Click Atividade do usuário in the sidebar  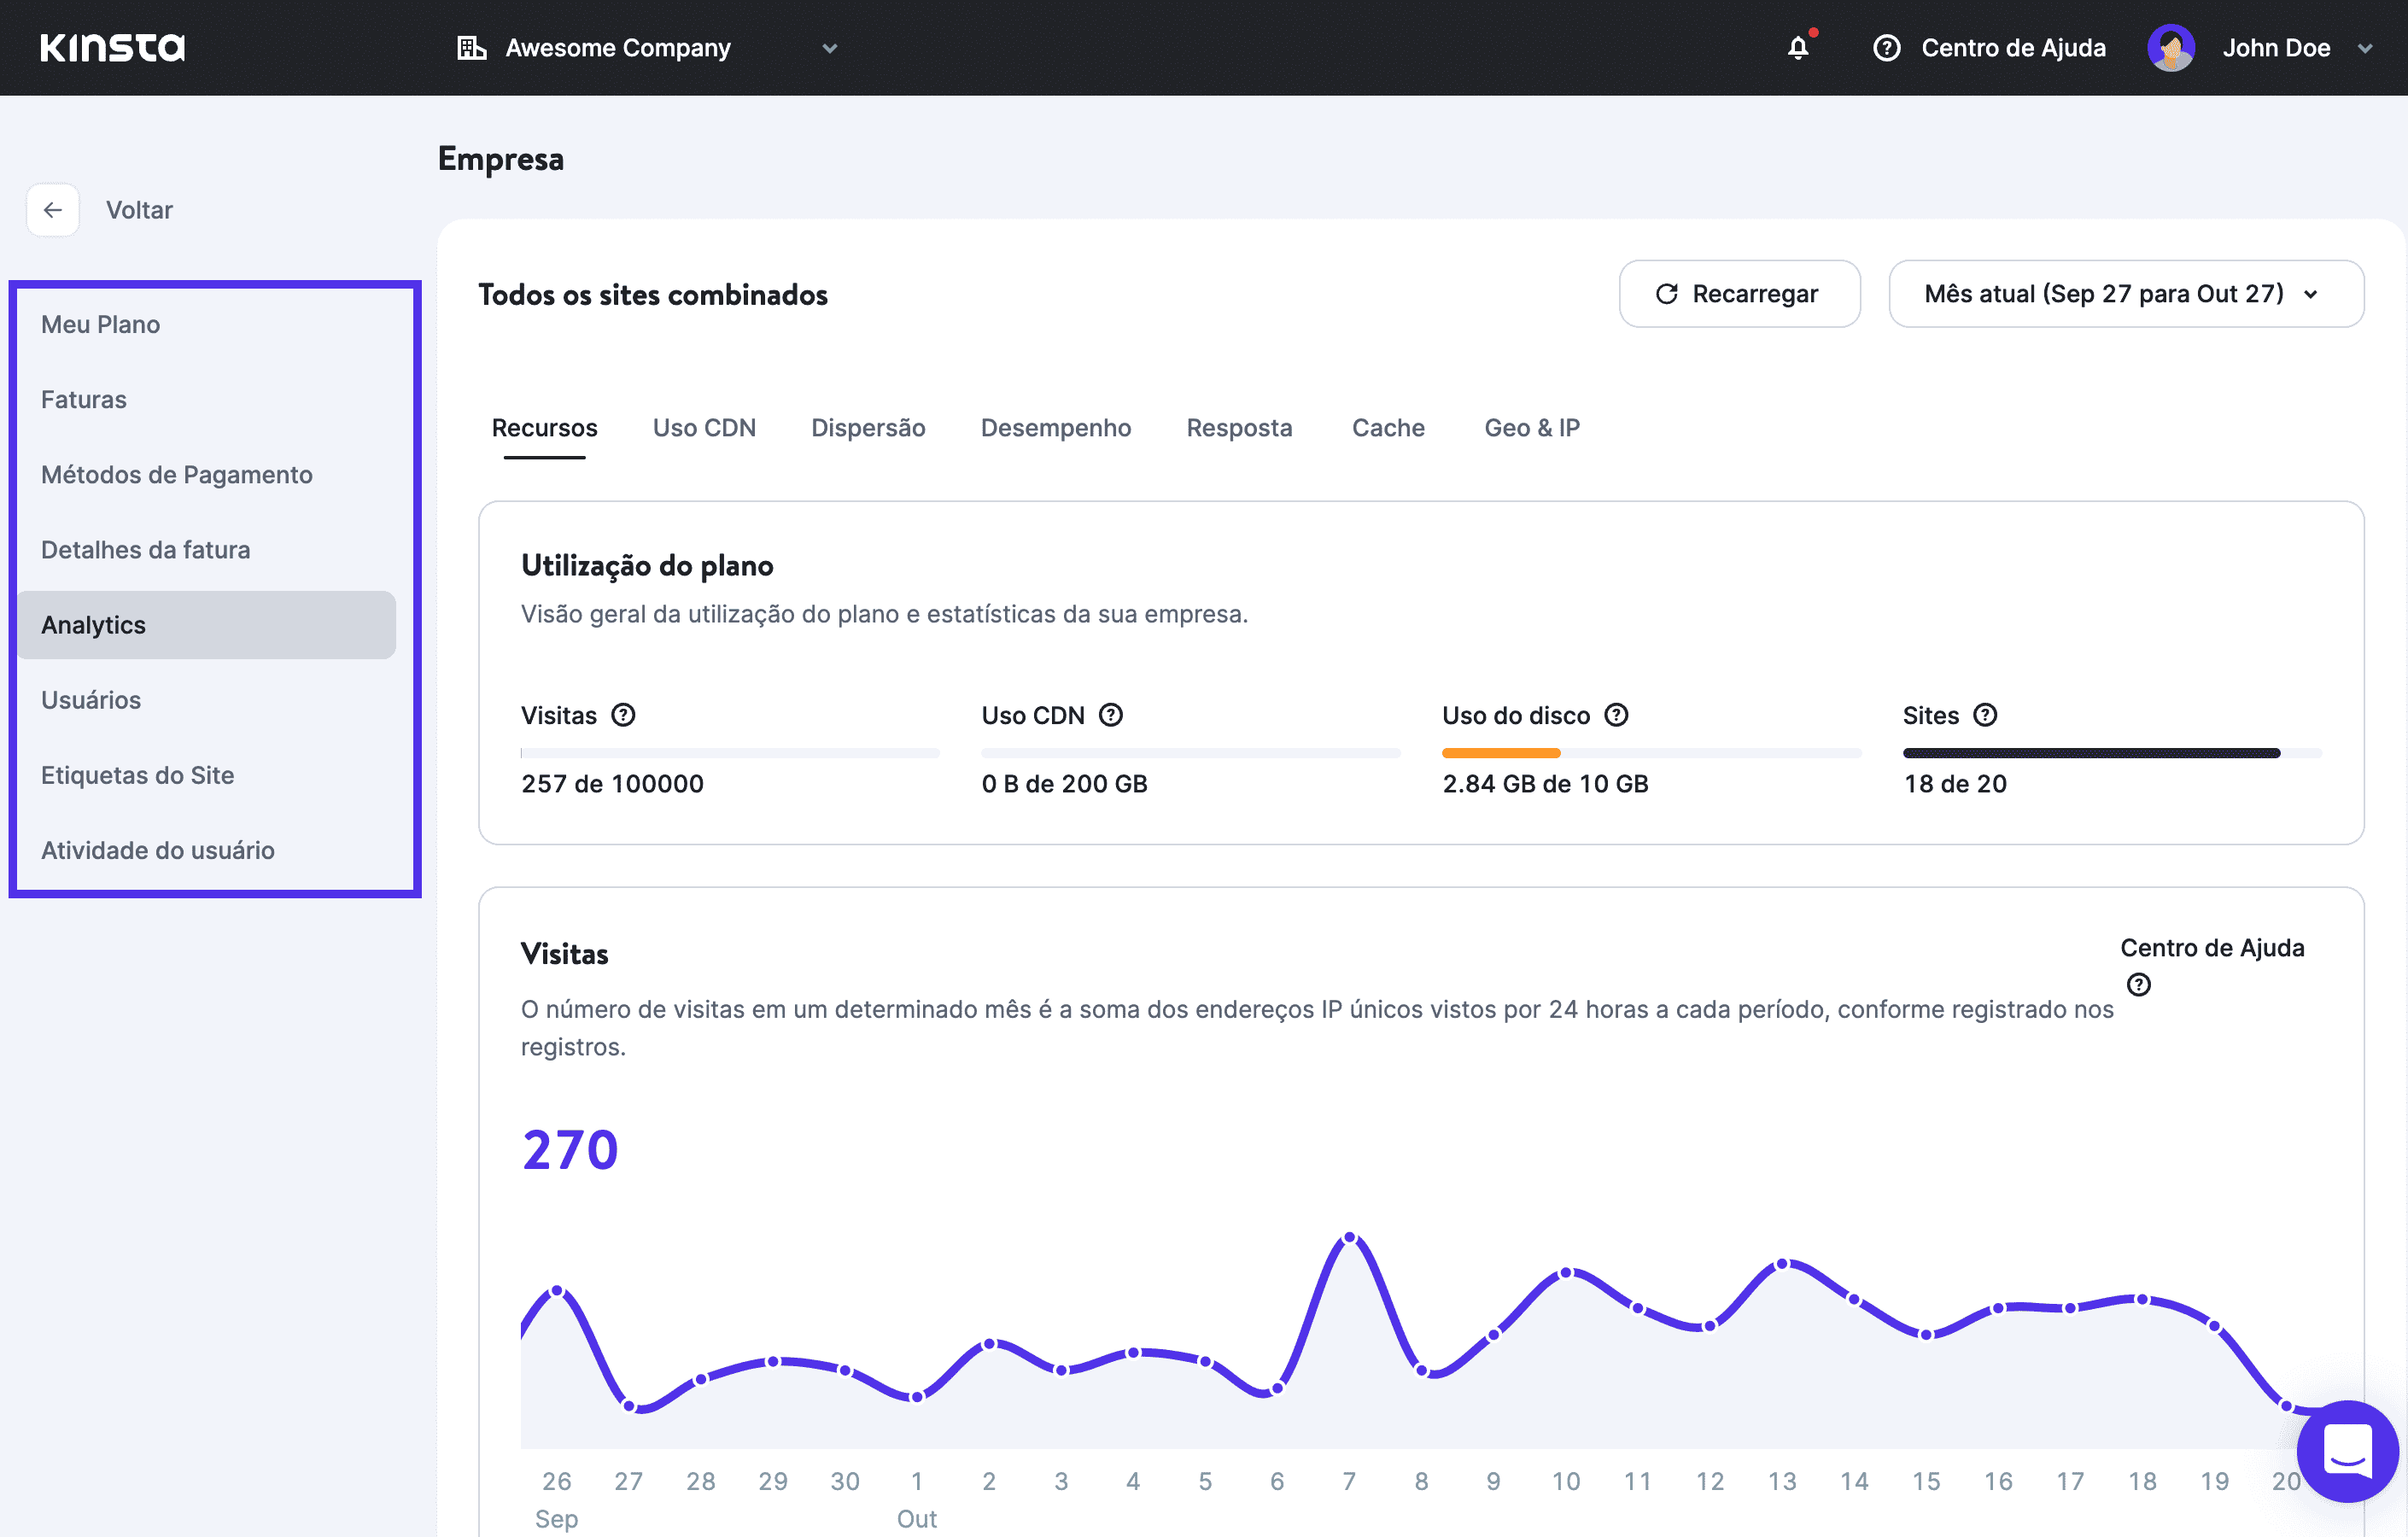pos(156,850)
